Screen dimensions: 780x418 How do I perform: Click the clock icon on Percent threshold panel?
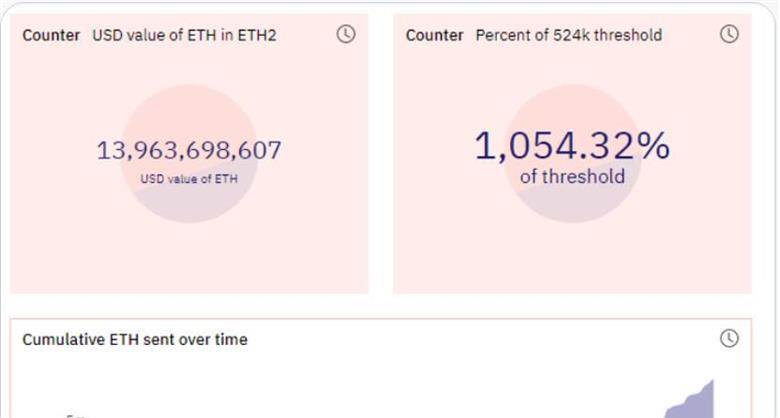(x=729, y=34)
